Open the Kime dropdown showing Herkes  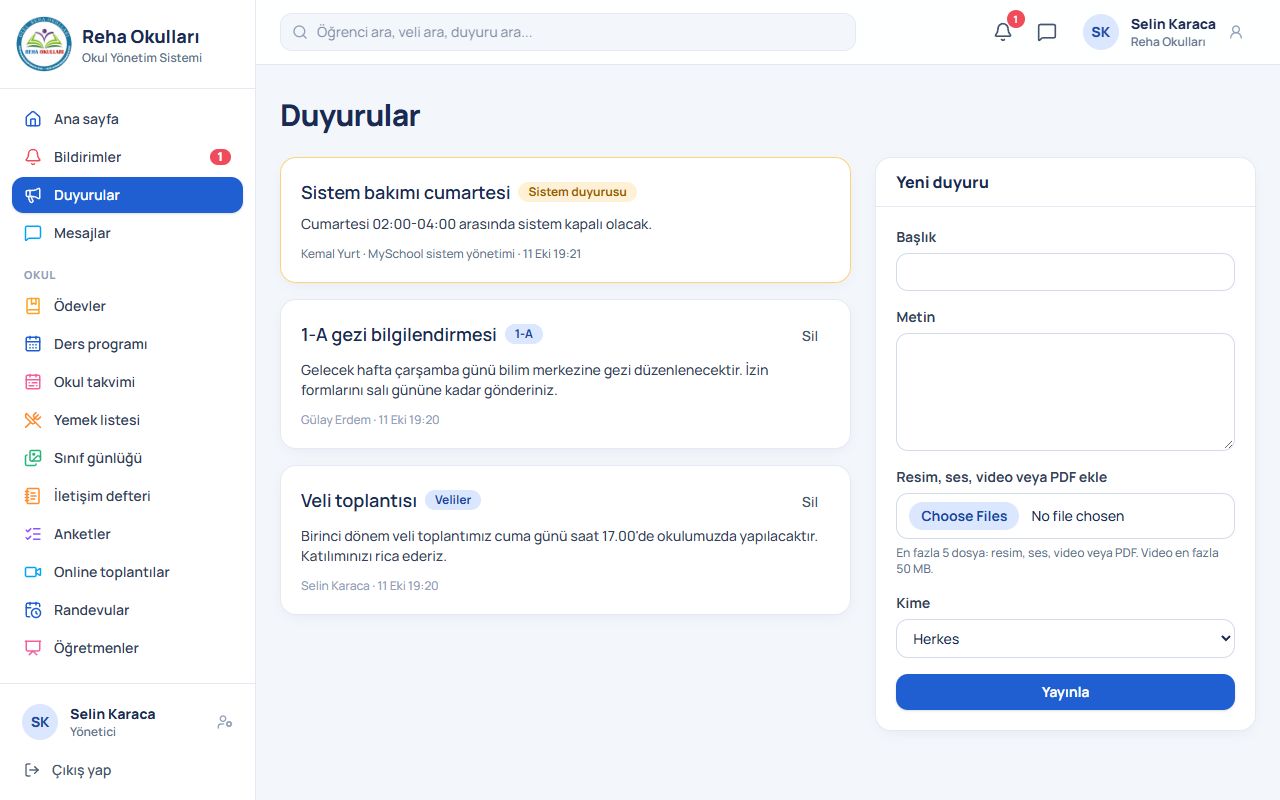(1065, 639)
